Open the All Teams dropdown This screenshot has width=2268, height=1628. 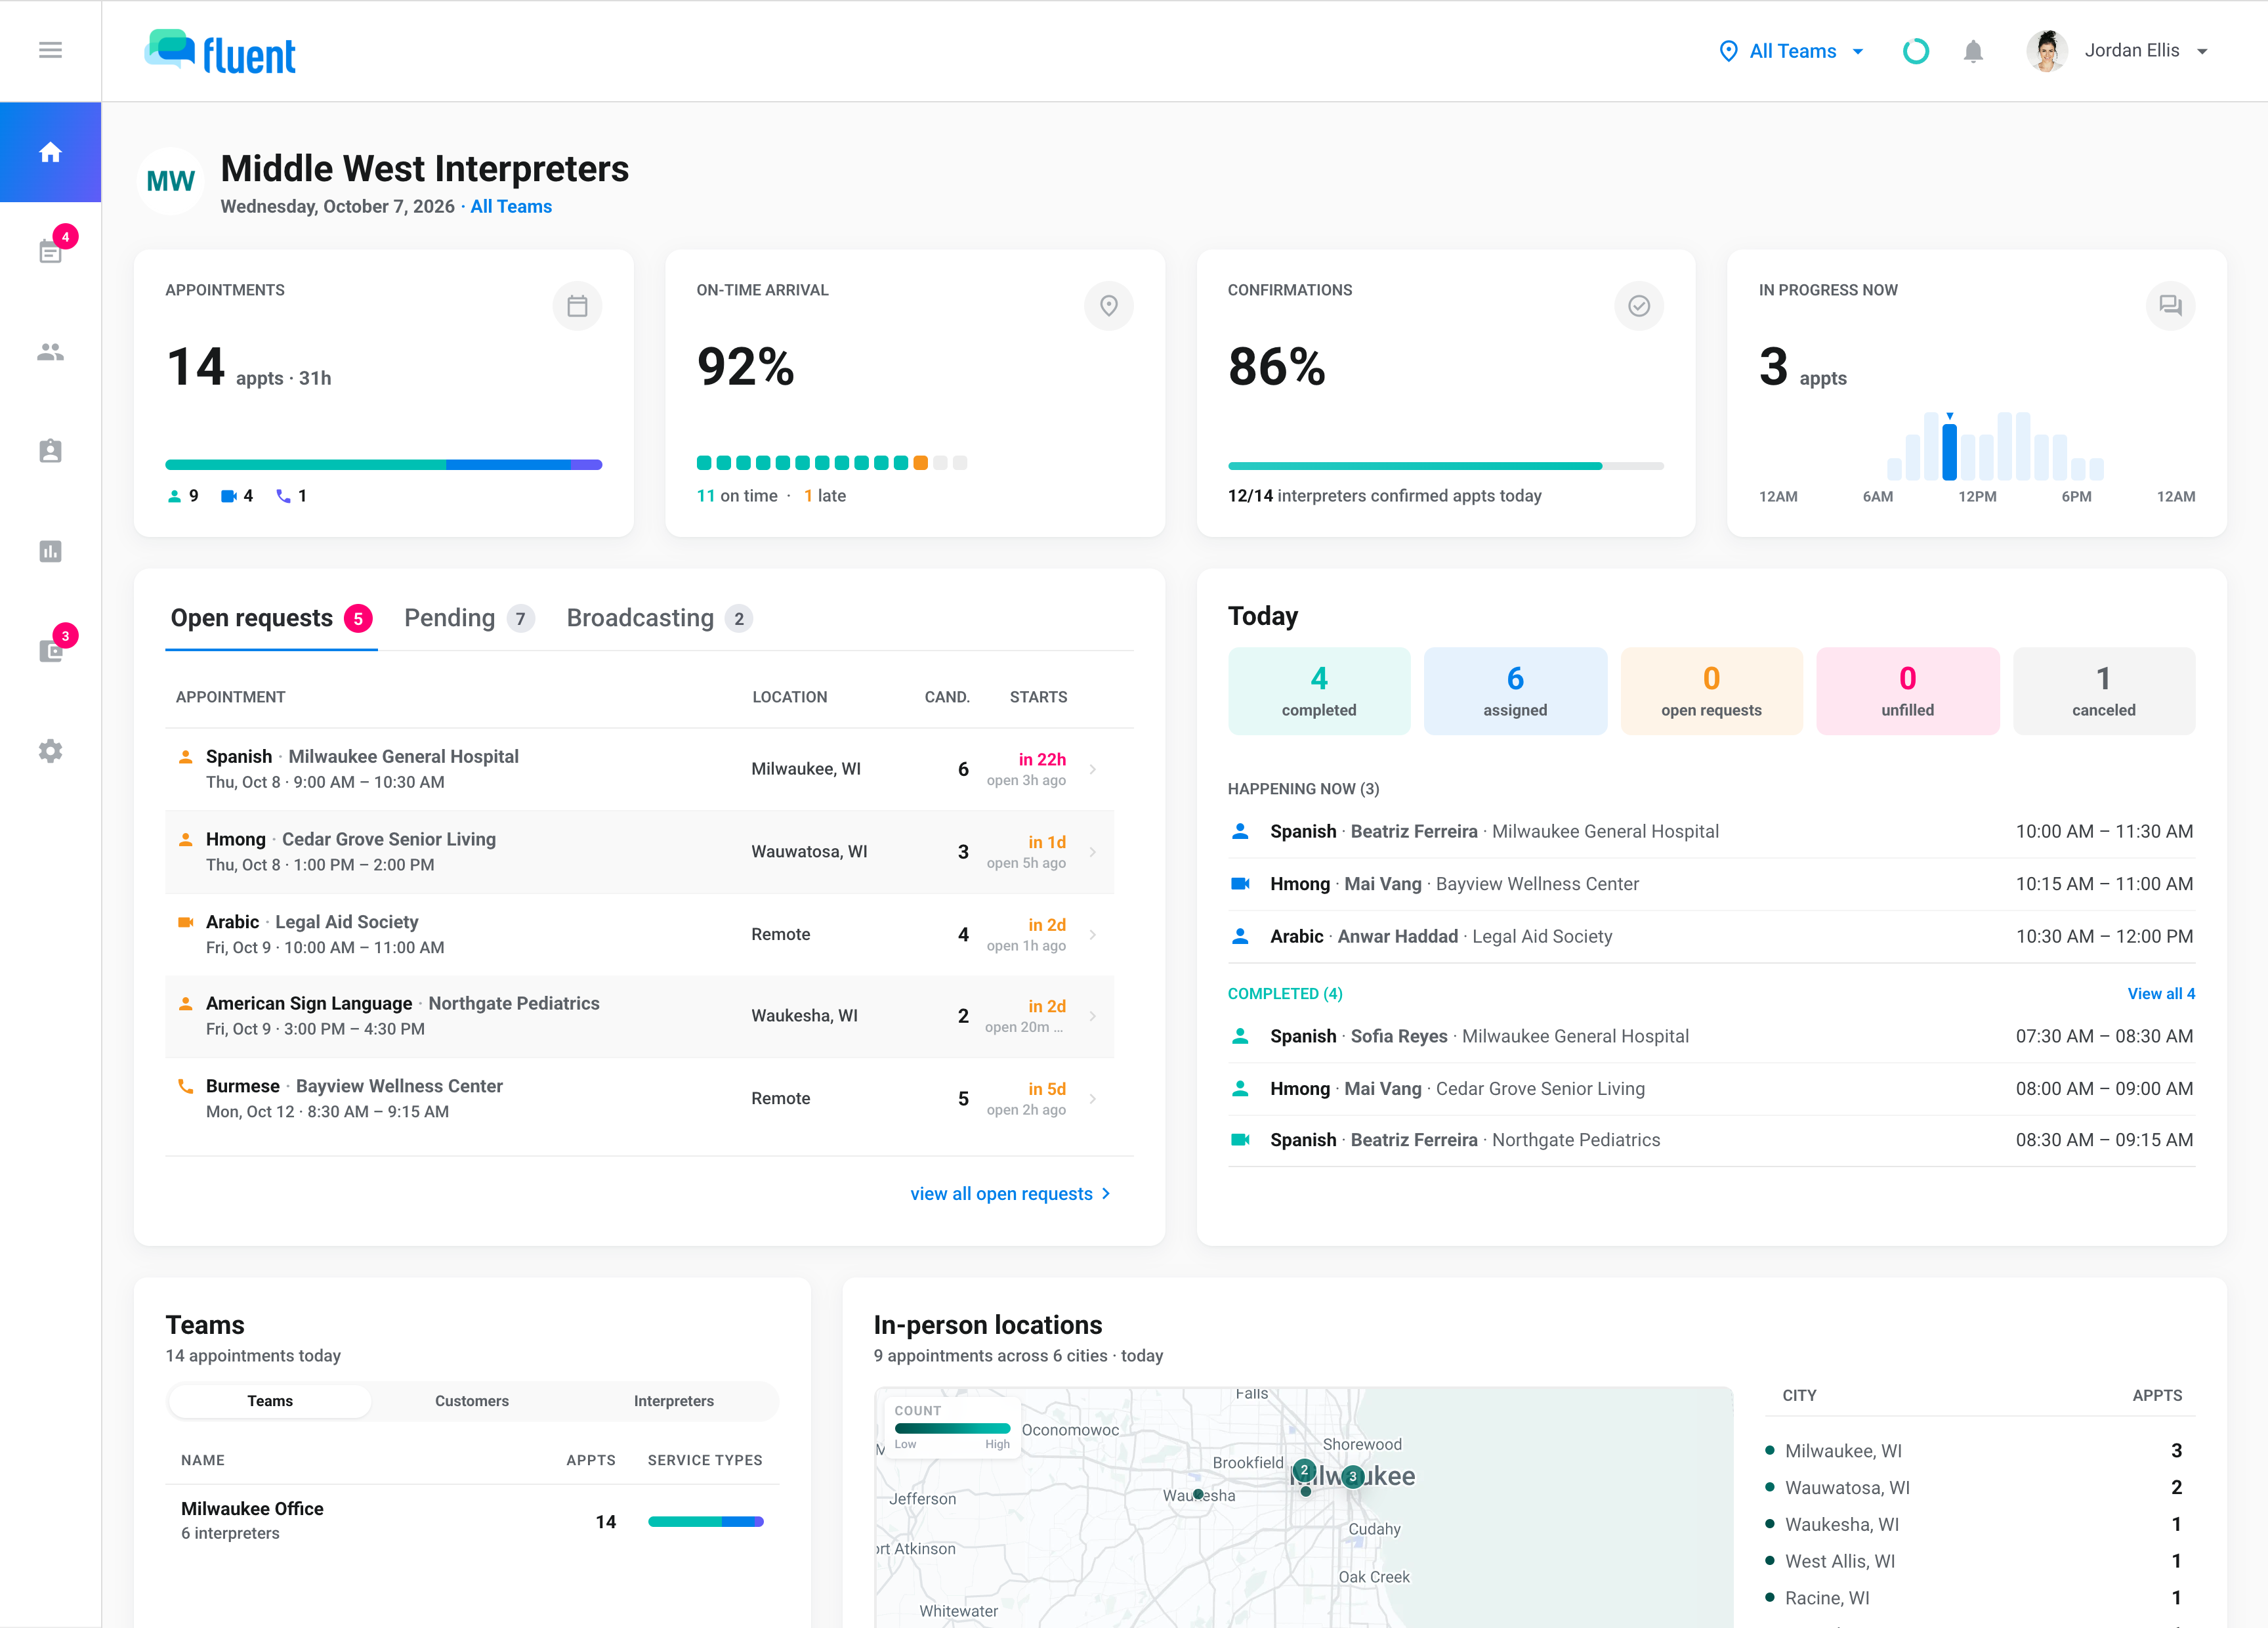tap(1791, 51)
